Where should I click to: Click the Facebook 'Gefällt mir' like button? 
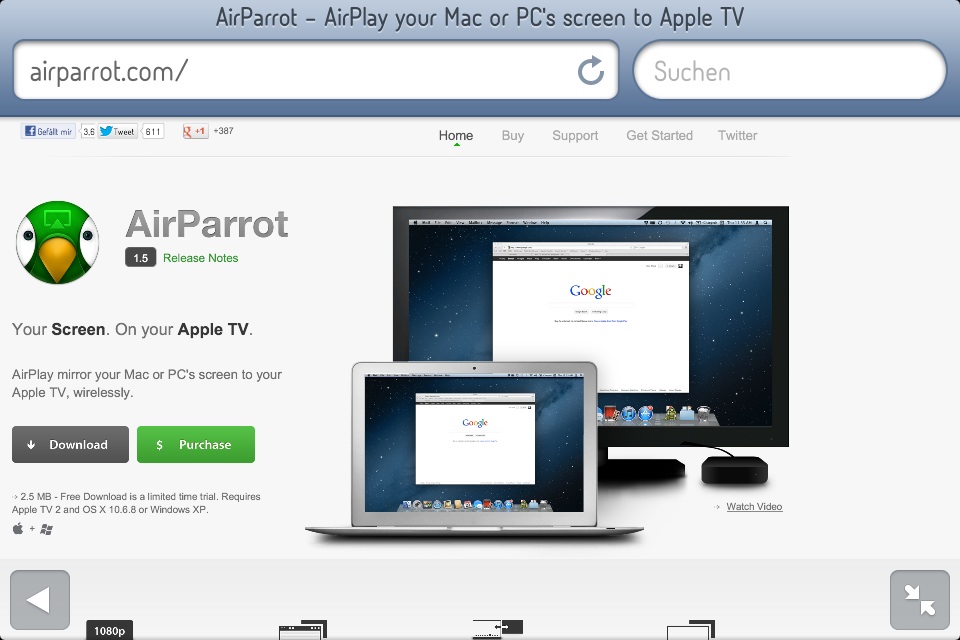tap(48, 131)
